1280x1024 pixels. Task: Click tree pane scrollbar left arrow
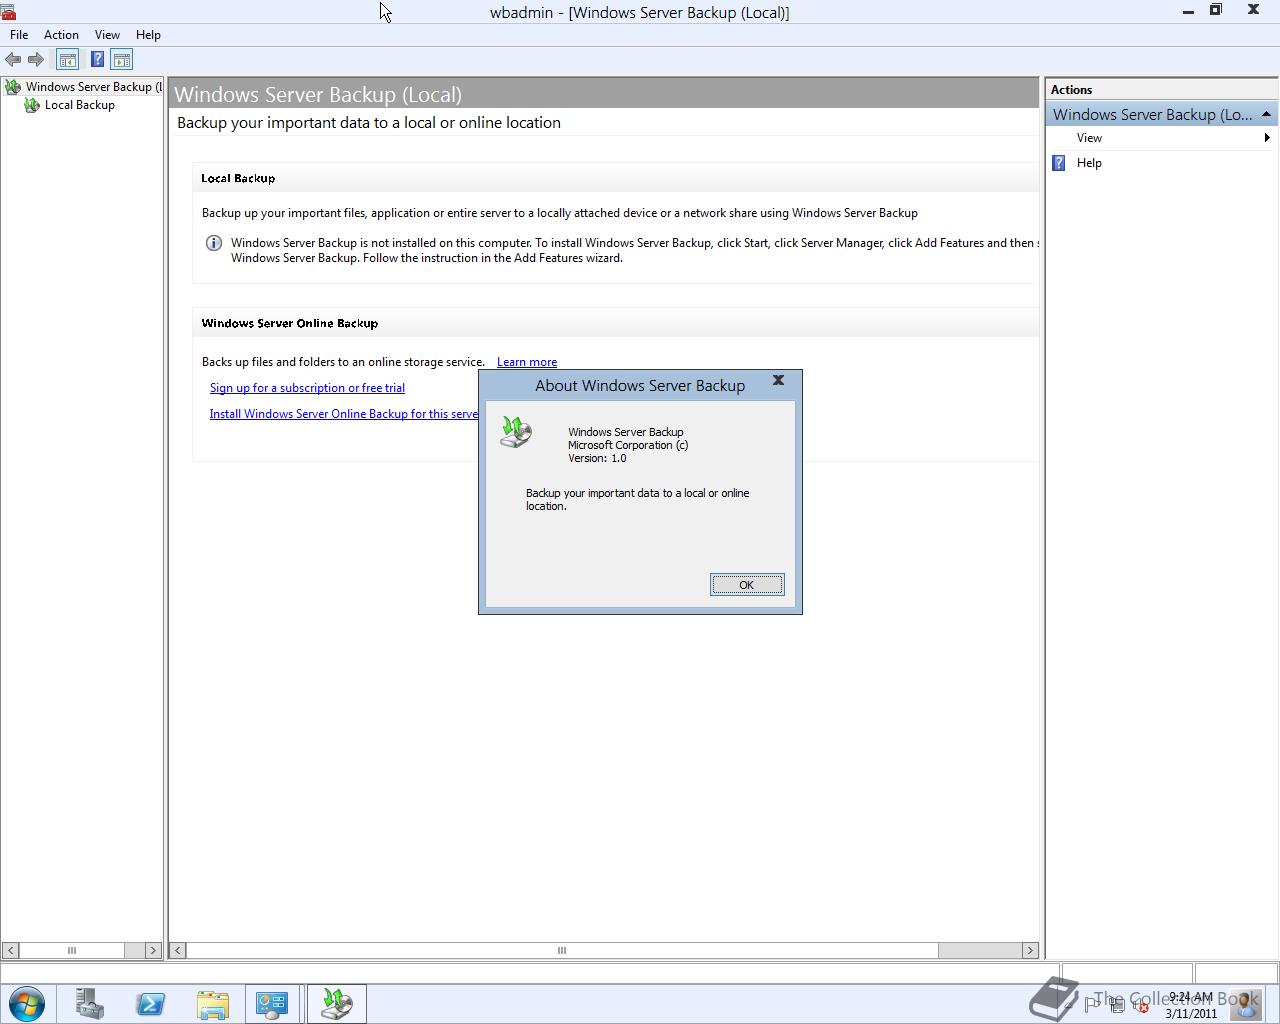click(10, 950)
